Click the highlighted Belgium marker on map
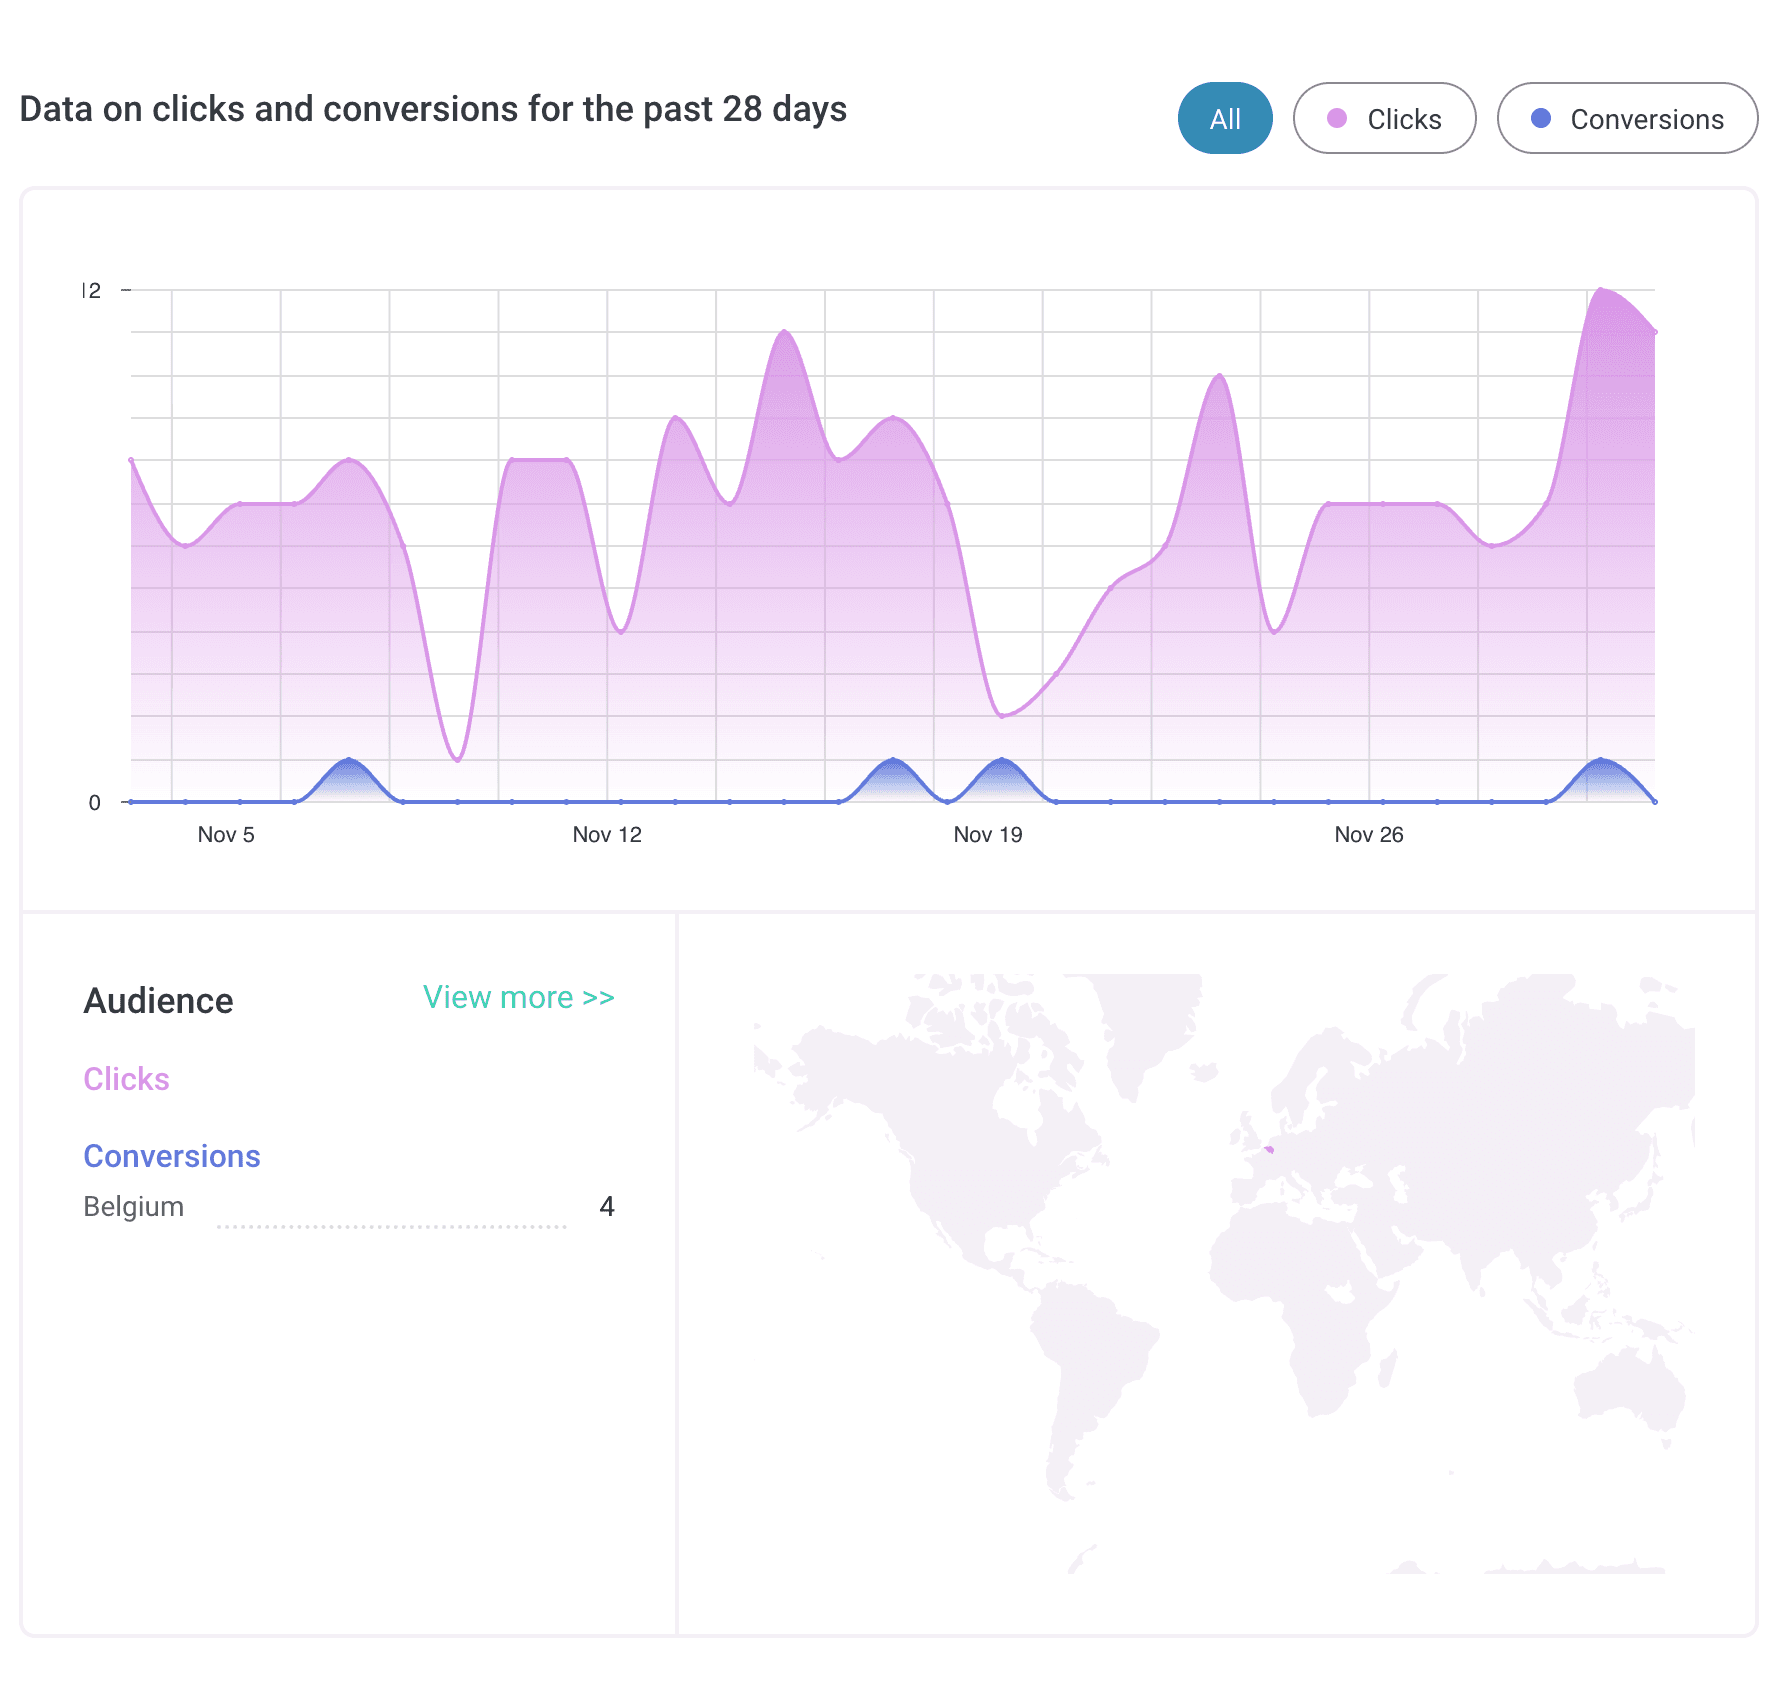This screenshot has width=1778, height=1698. (1269, 1149)
